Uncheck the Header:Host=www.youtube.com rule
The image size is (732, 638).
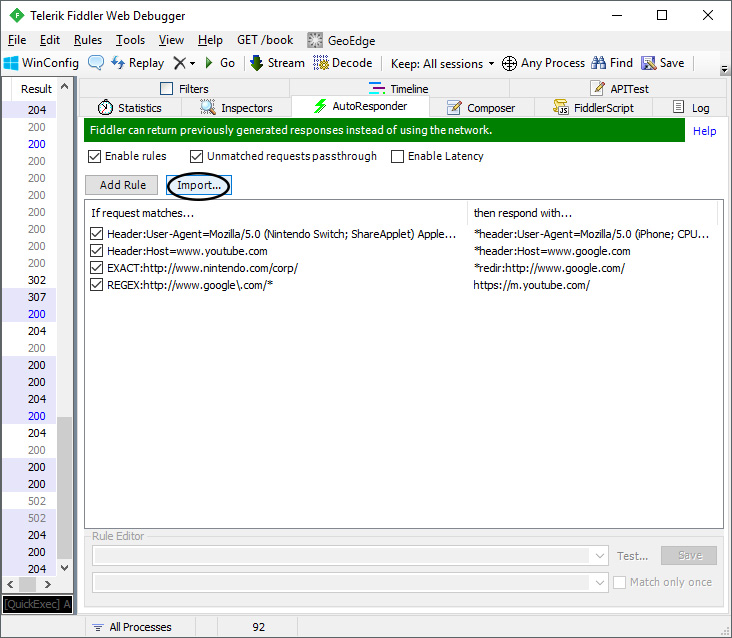tap(96, 251)
